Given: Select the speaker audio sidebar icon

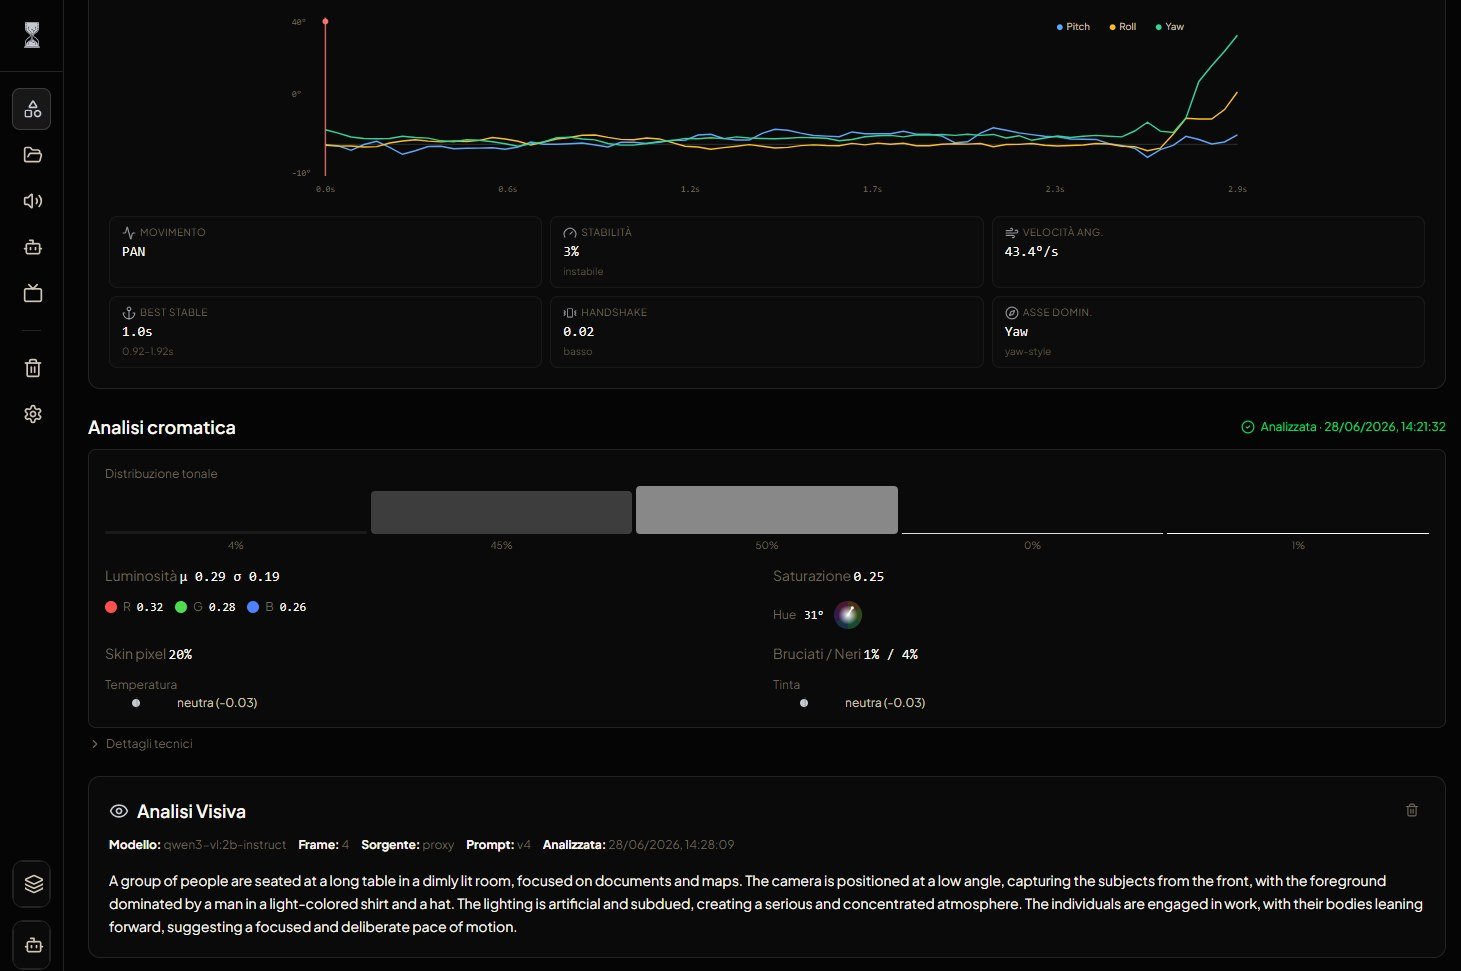Looking at the screenshot, I should coord(32,201).
